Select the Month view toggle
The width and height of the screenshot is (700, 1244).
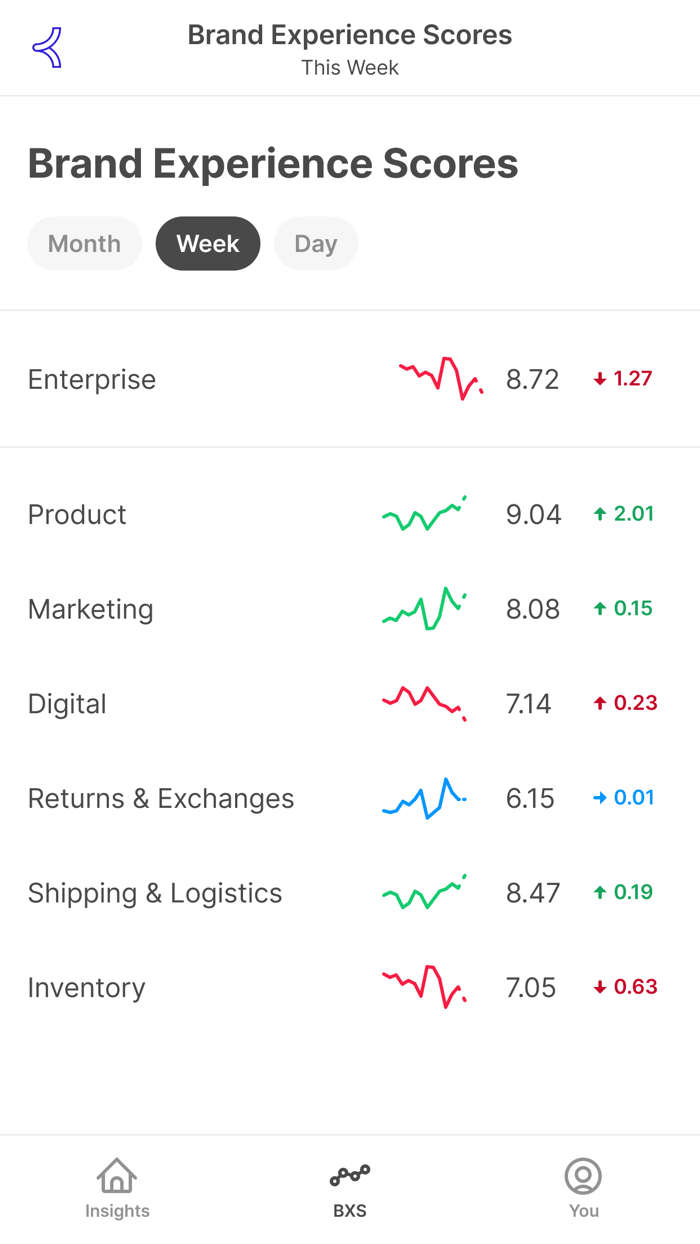(84, 243)
